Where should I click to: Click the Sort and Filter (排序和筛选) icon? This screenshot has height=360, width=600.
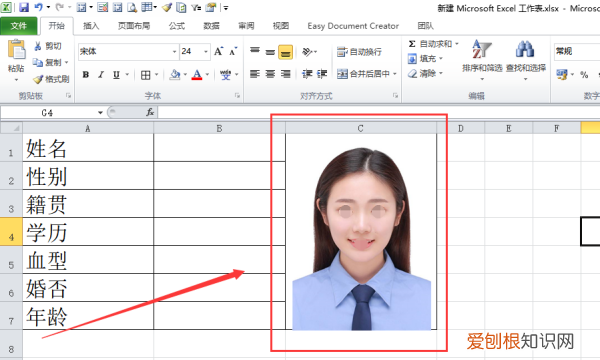[x=481, y=50]
